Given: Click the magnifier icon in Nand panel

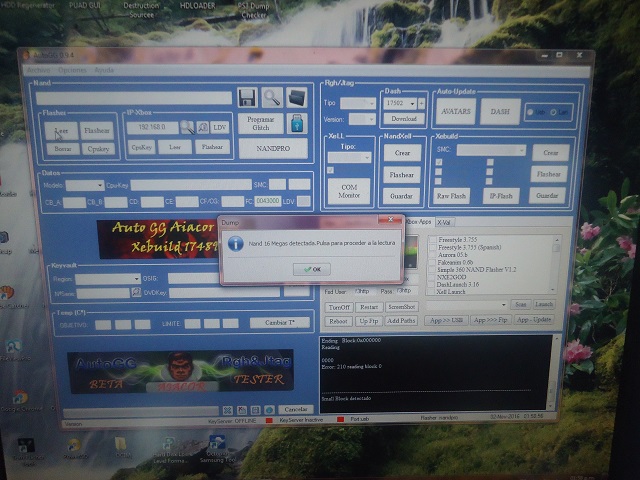Looking at the screenshot, I should (272, 97).
